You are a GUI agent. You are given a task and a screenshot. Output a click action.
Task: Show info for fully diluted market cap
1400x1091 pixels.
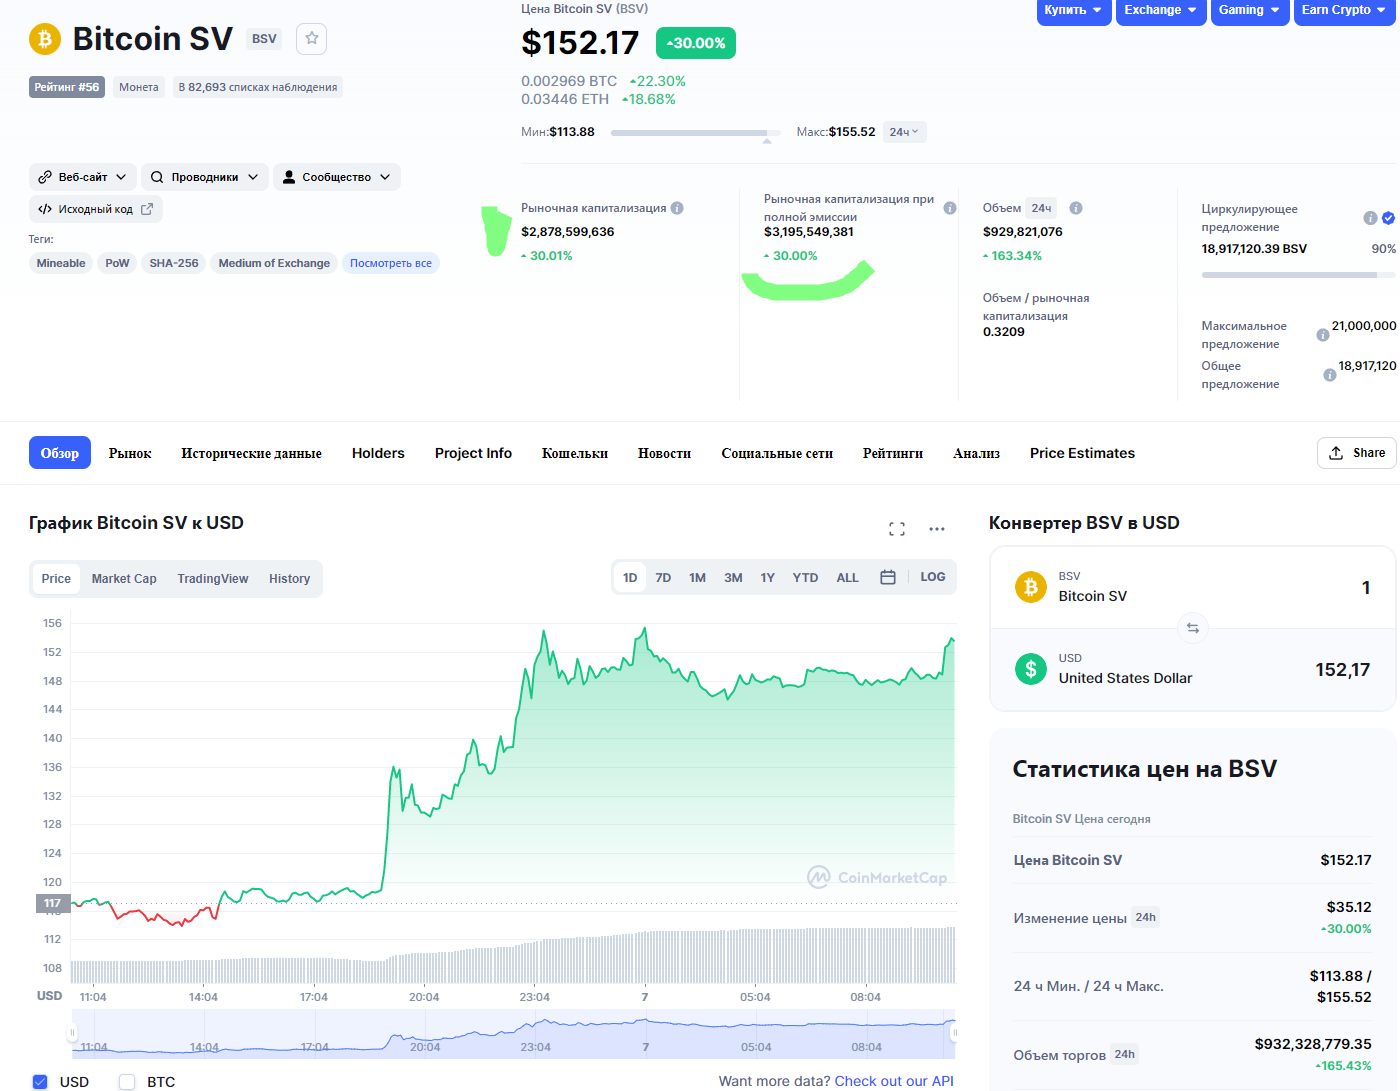click(950, 208)
